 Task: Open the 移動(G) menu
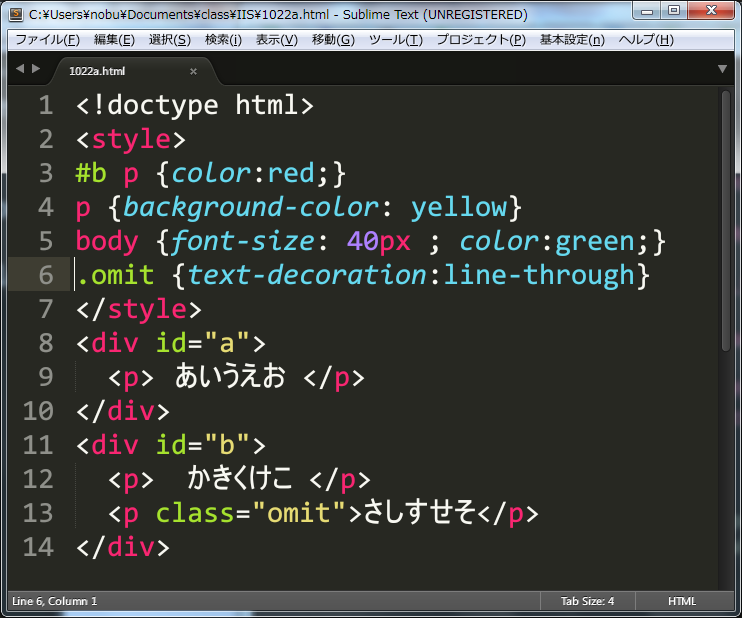pyautogui.click(x=333, y=40)
